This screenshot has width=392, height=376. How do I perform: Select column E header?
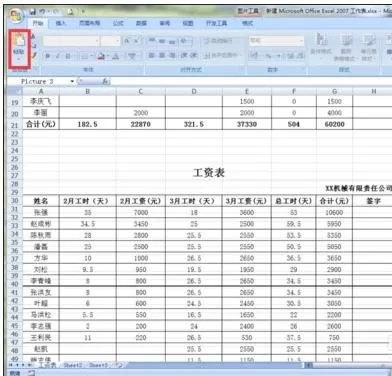coord(247,91)
